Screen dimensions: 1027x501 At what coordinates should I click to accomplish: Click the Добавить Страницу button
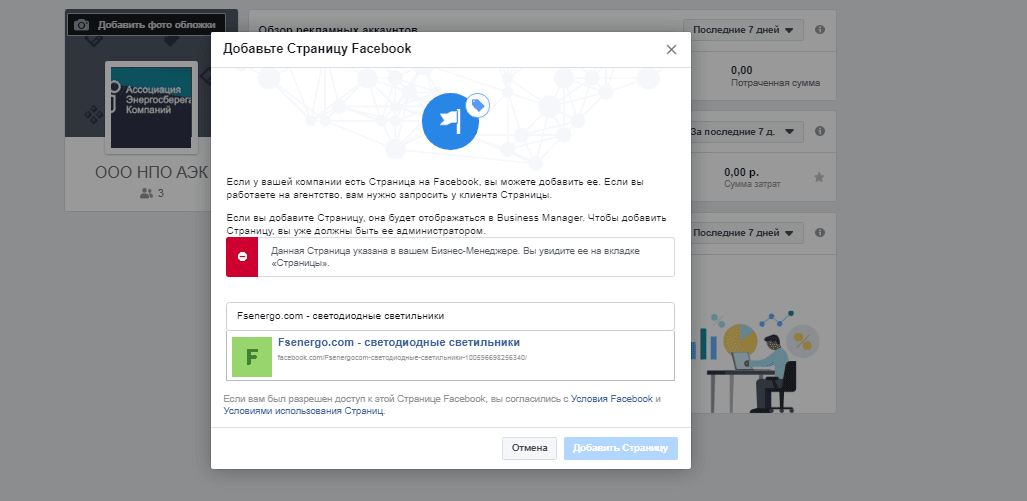[x=620, y=448]
